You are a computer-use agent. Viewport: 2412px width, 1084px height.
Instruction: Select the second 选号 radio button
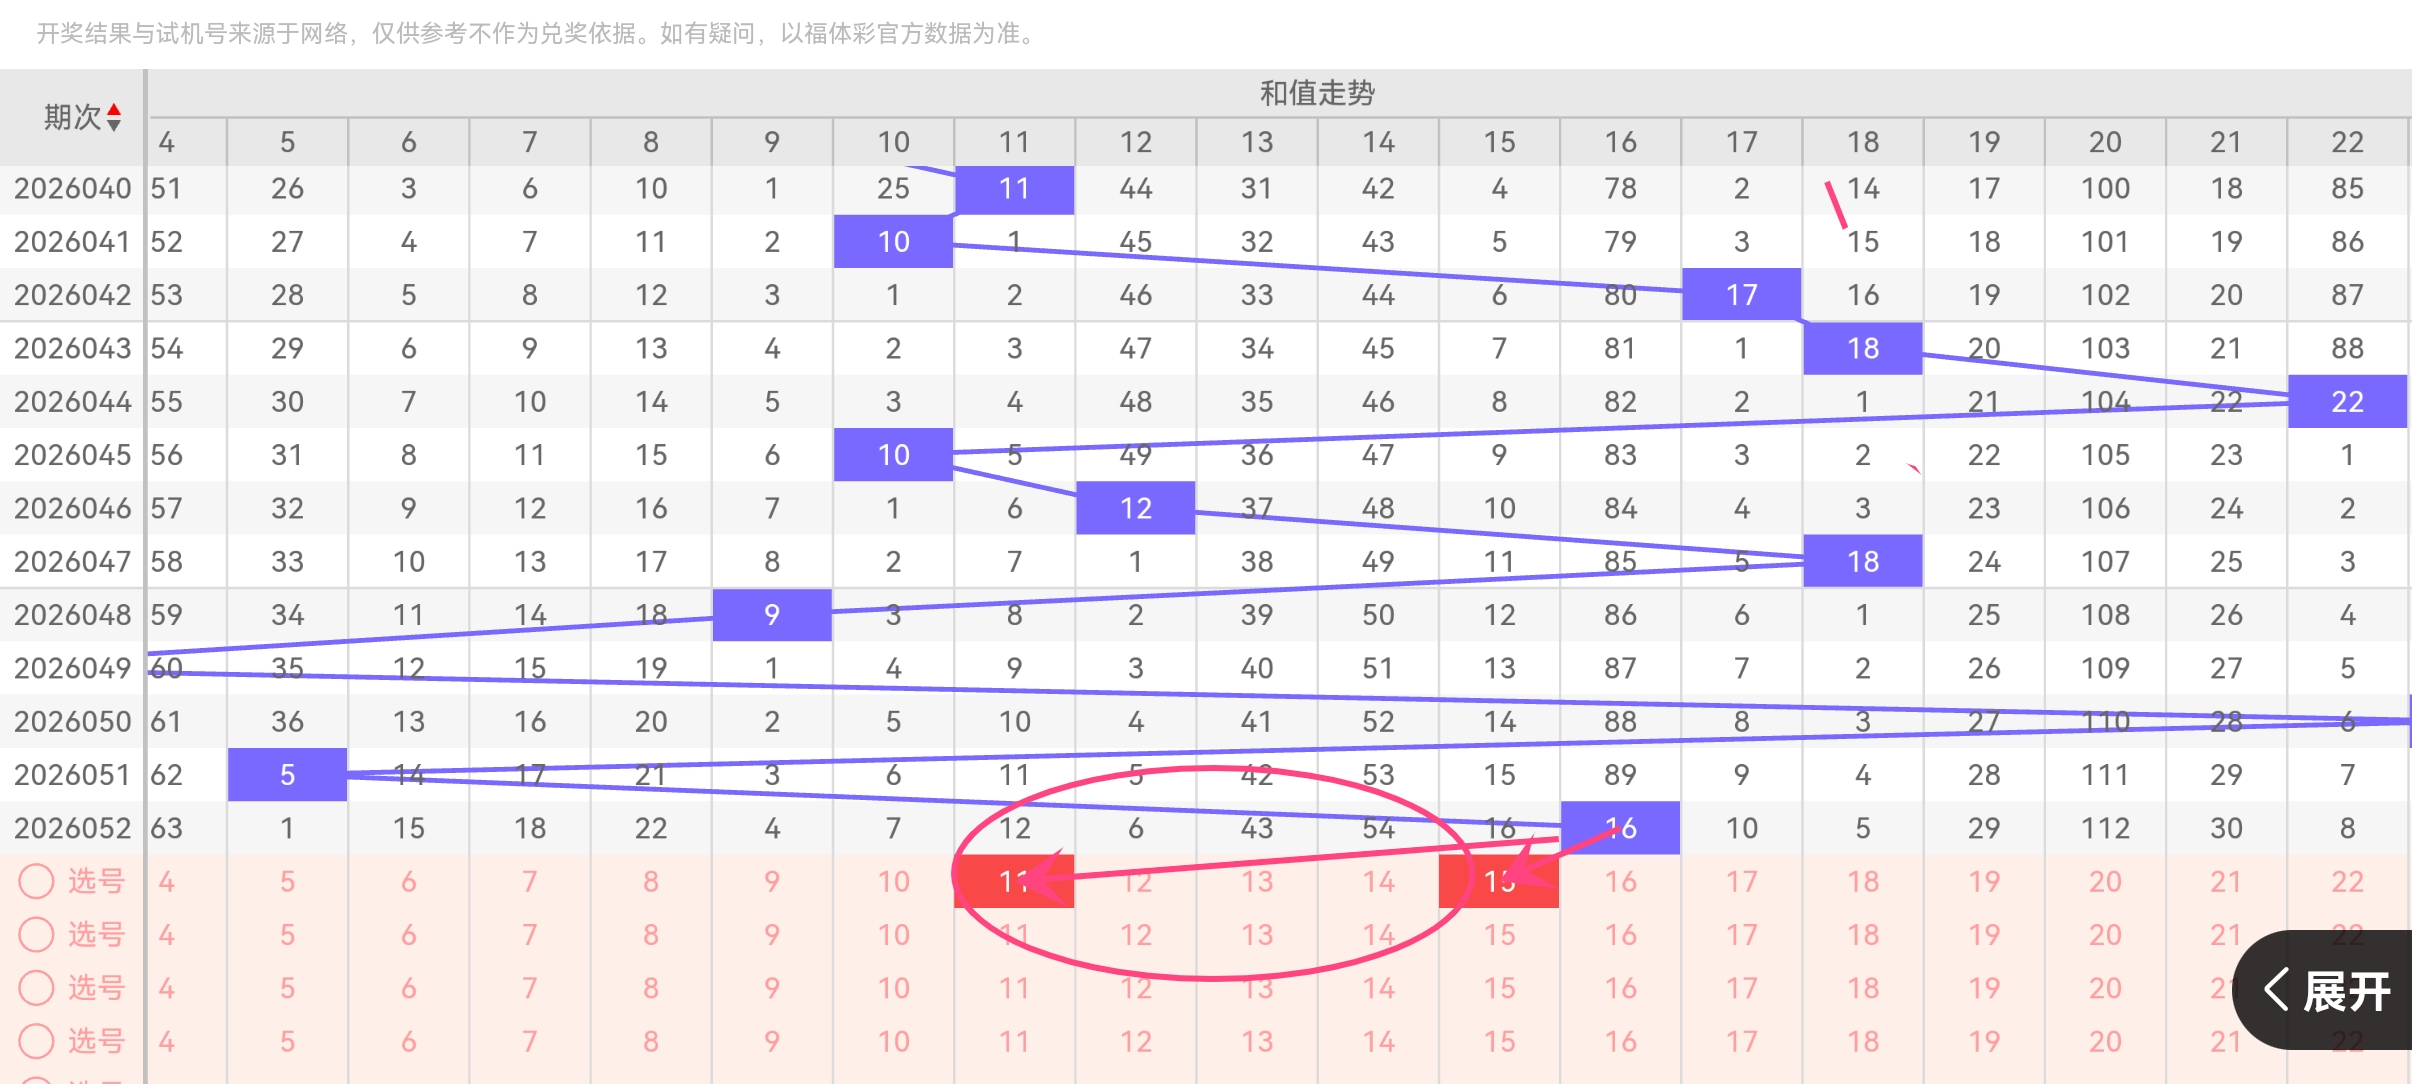point(37,934)
